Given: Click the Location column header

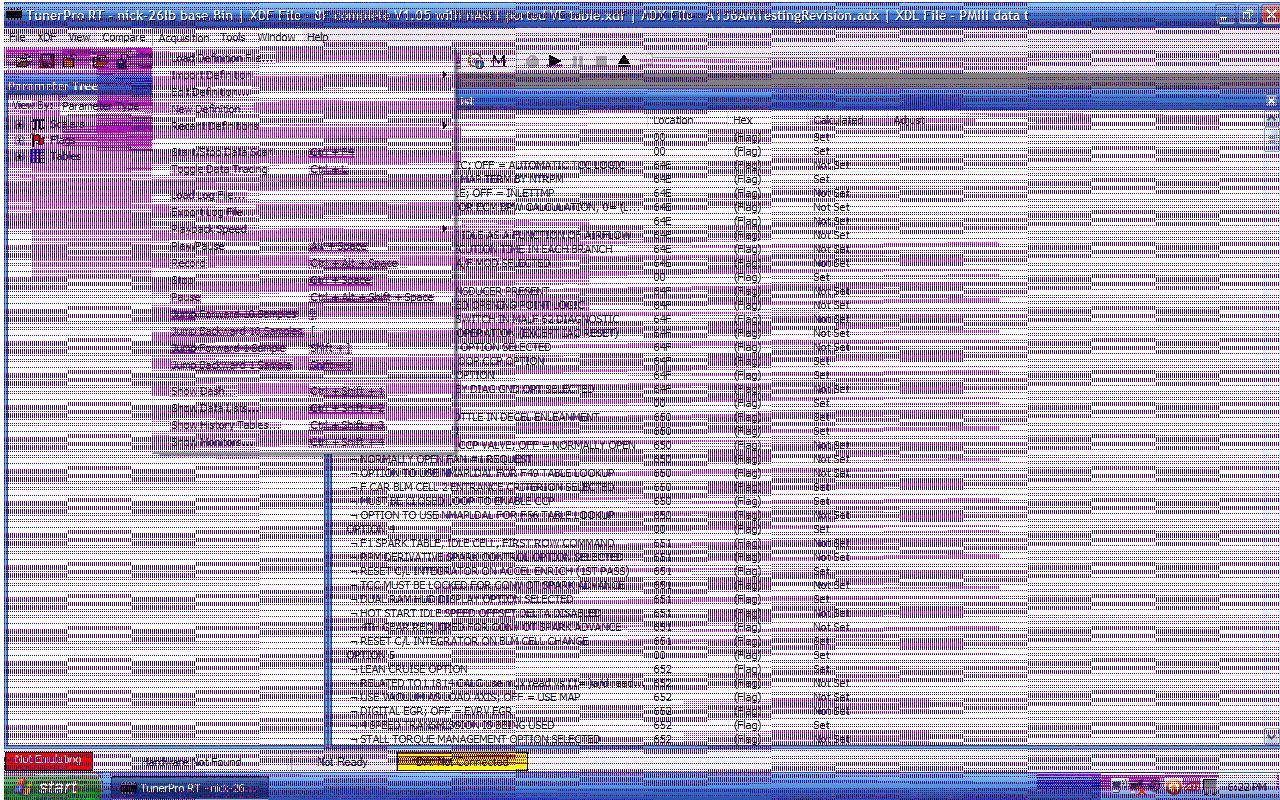Looking at the screenshot, I should 673,120.
